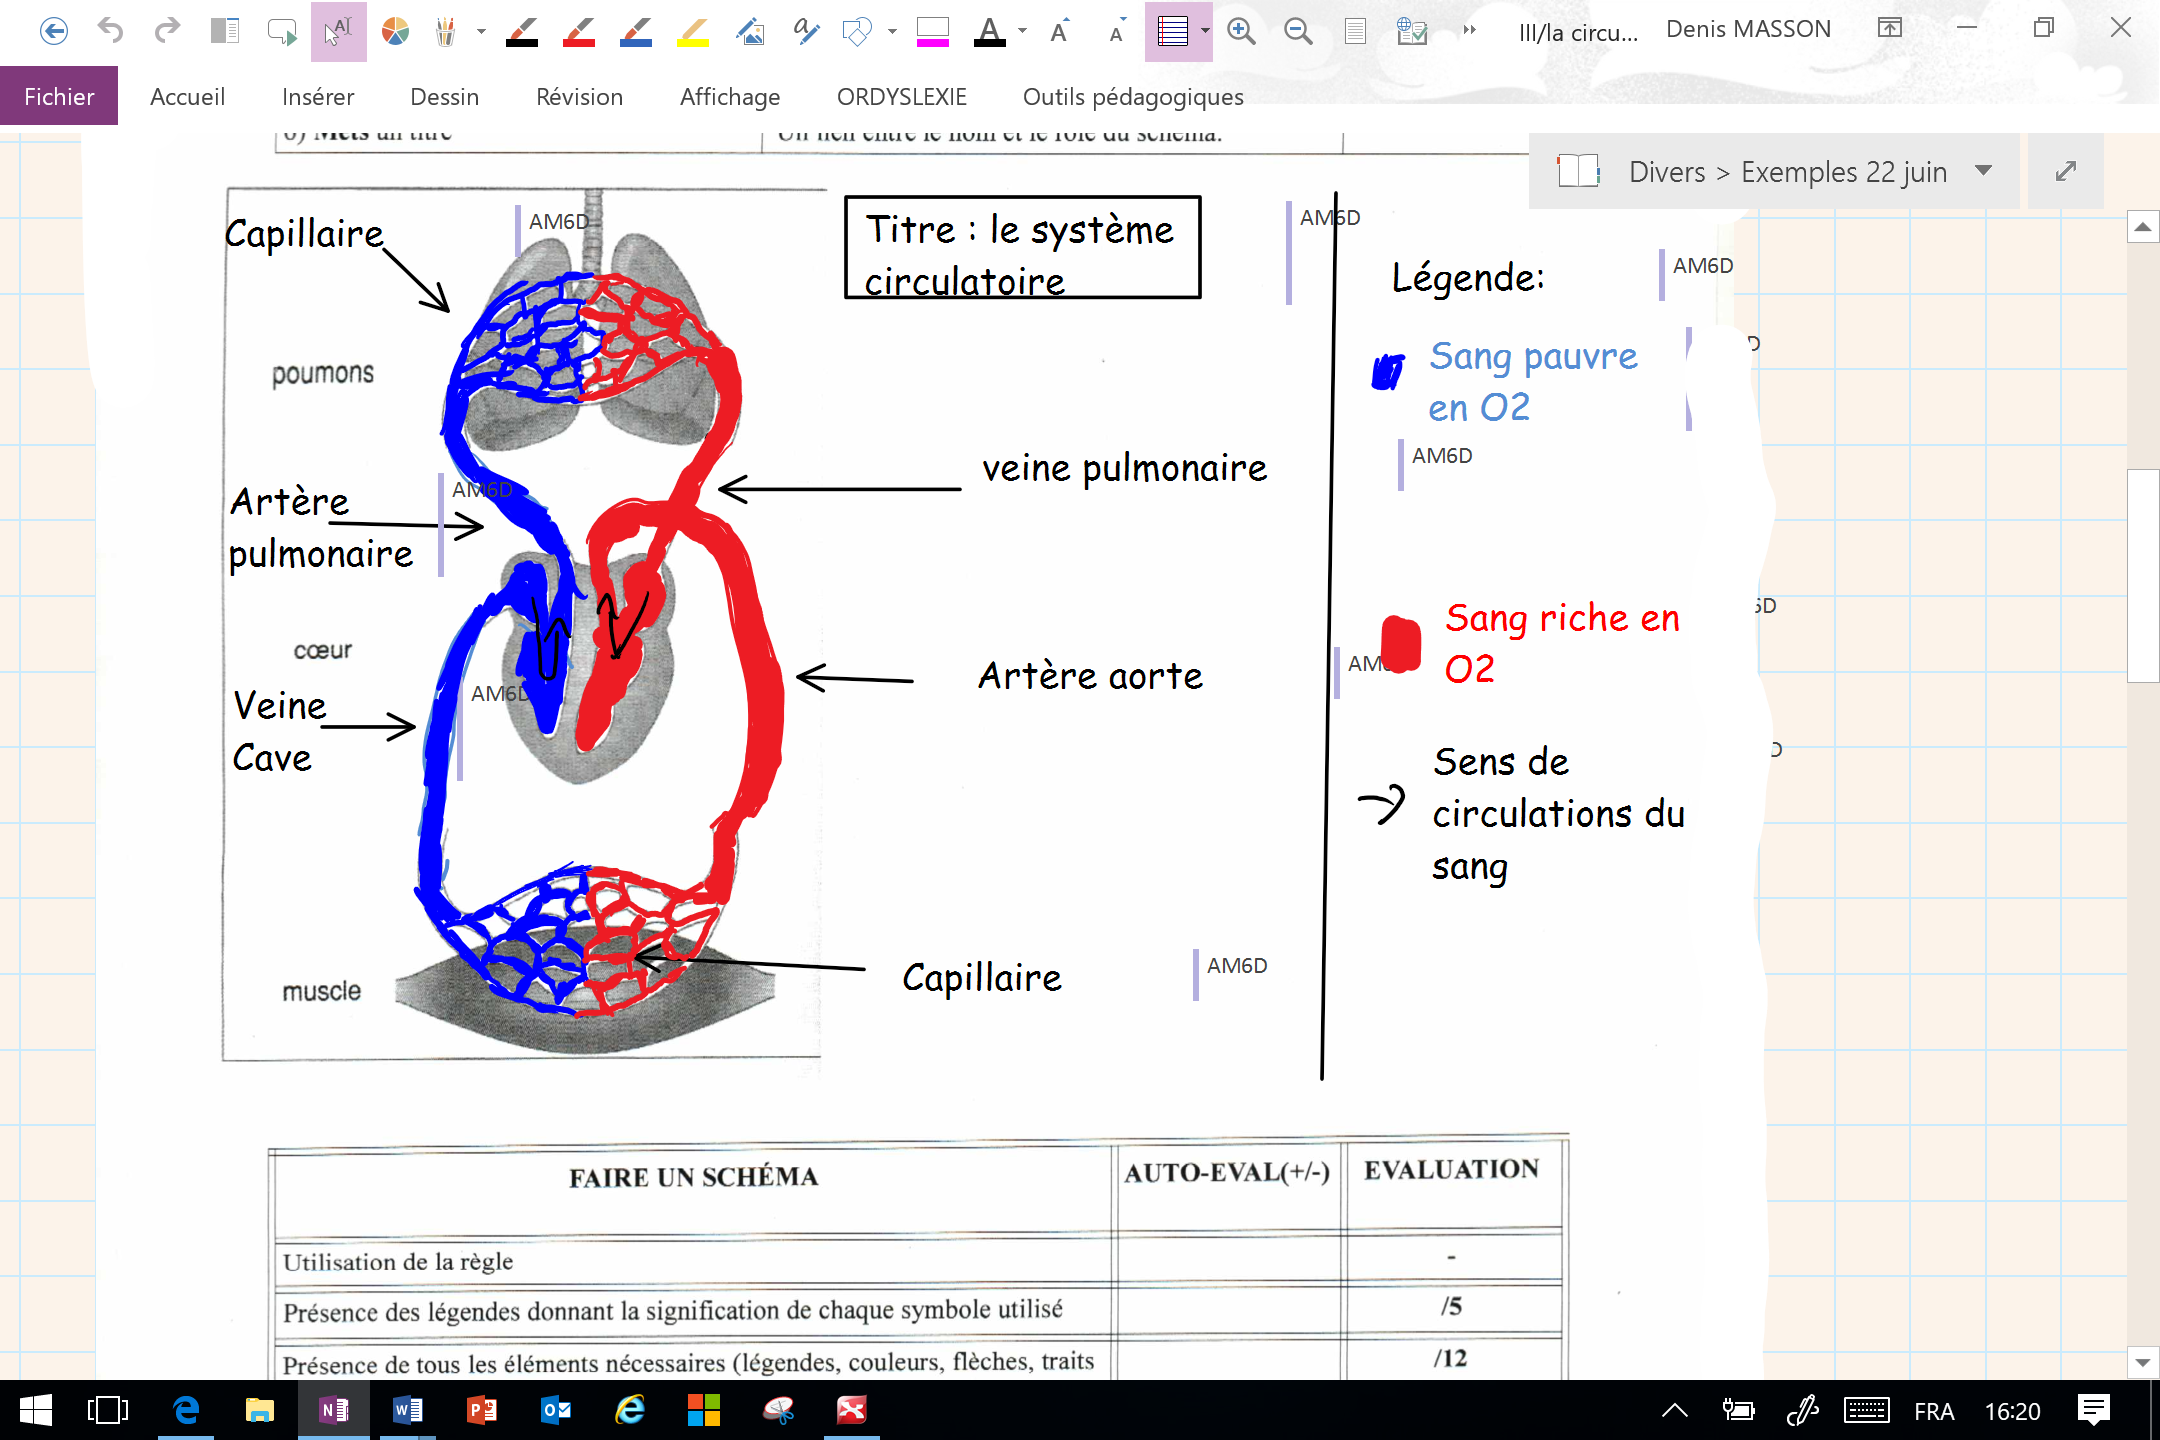Open the font color dropdown arrow

coord(1022,31)
